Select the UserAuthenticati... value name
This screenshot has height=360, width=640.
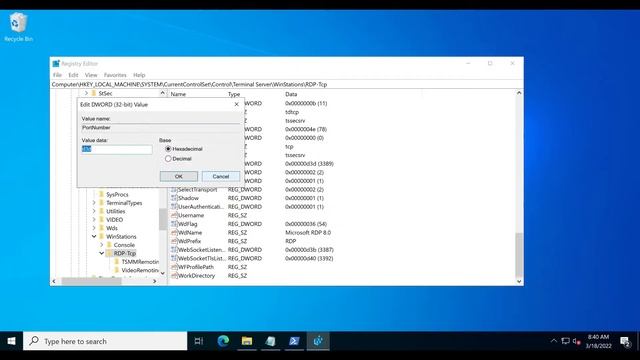(201, 207)
